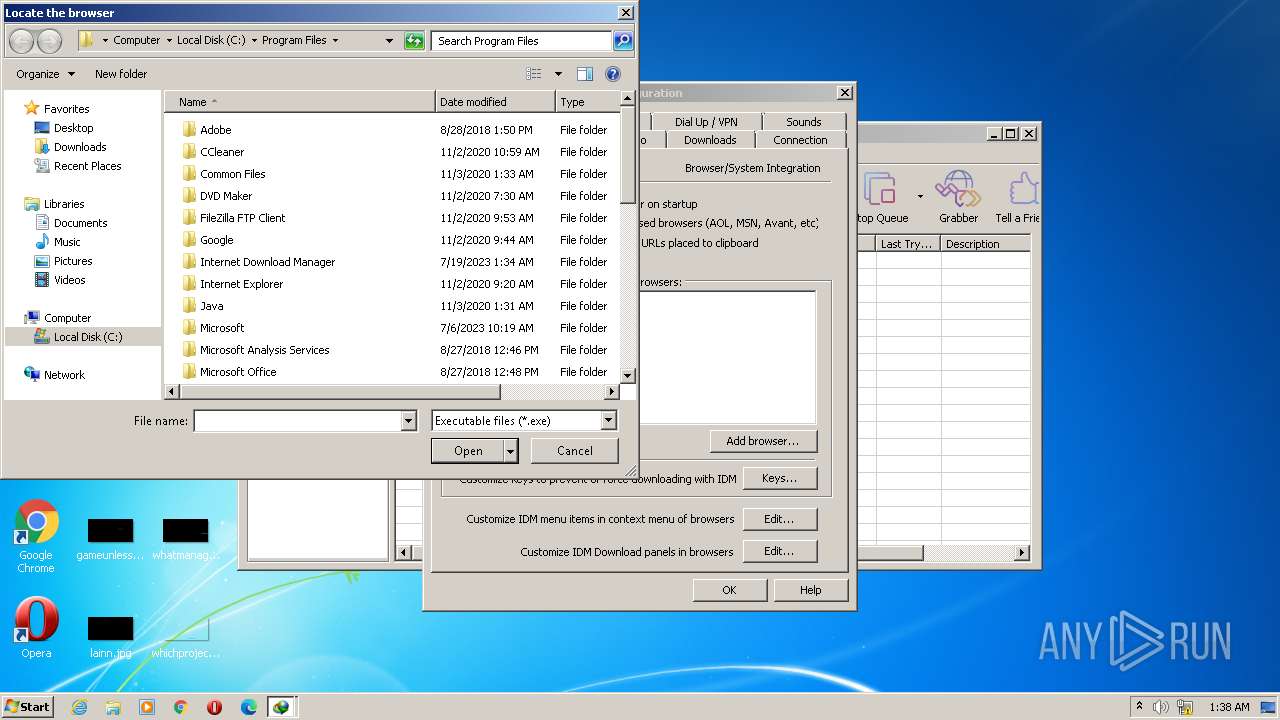Click the volume icon in system tray
The image size is (1280, 720).
coord(1160,707)
